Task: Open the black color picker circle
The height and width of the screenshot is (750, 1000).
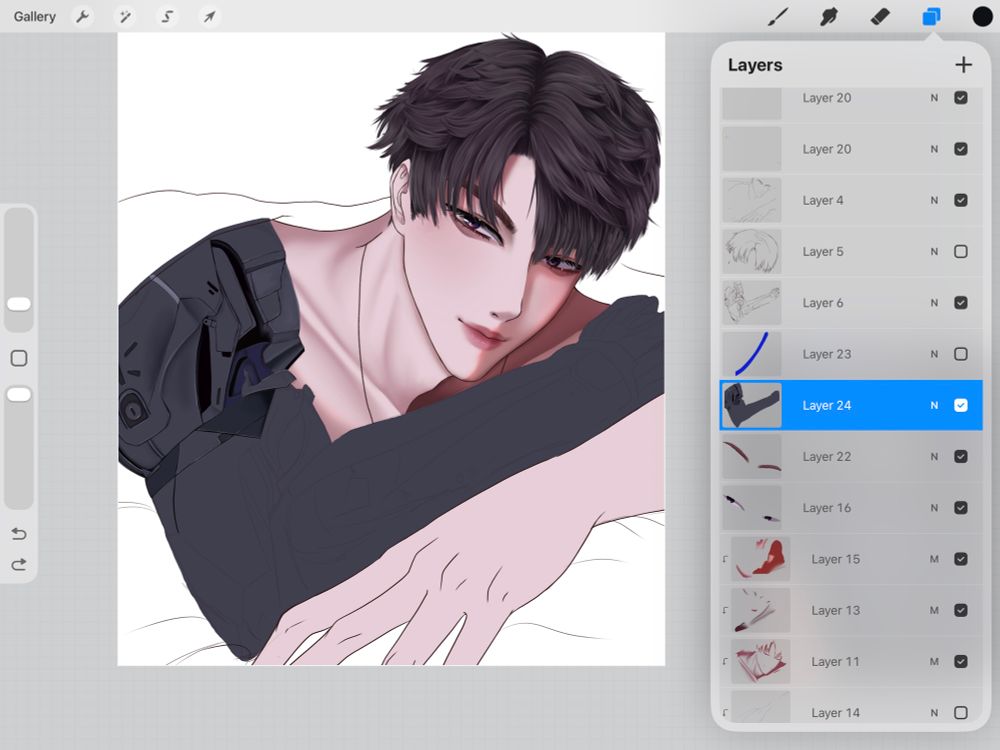Action: 982,17
